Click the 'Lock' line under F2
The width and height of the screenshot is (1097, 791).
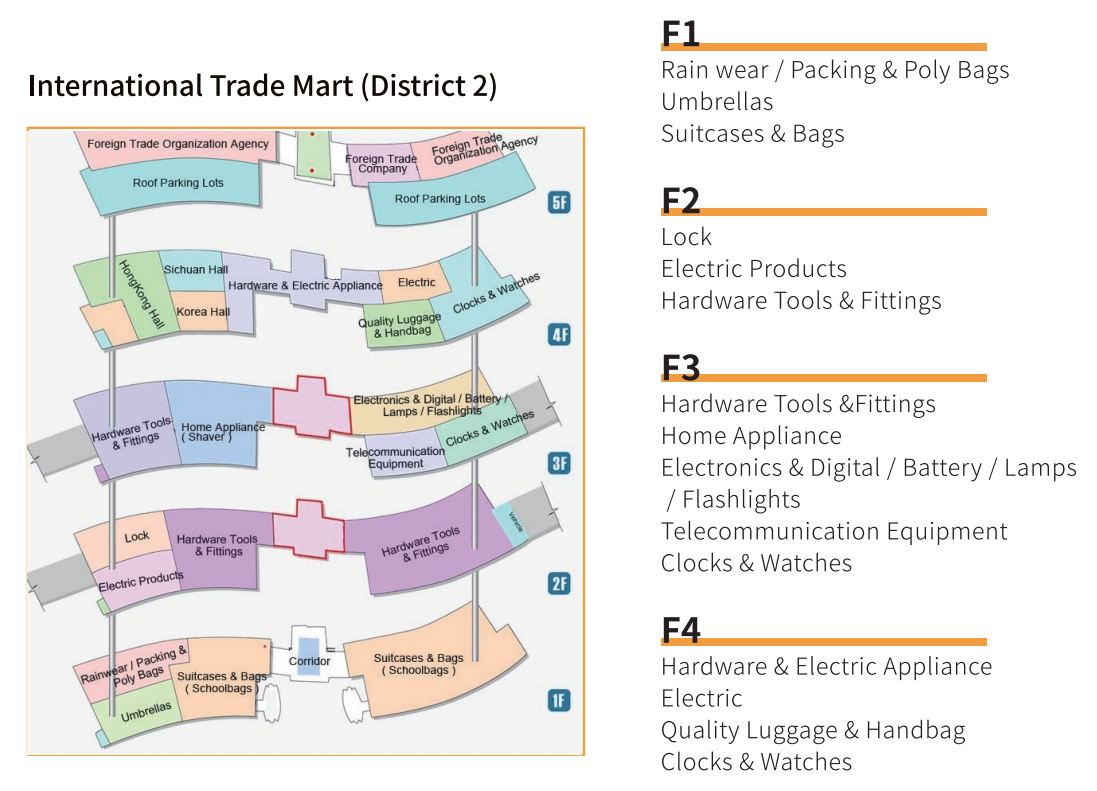pyautogui.click(x=686, y=237)
